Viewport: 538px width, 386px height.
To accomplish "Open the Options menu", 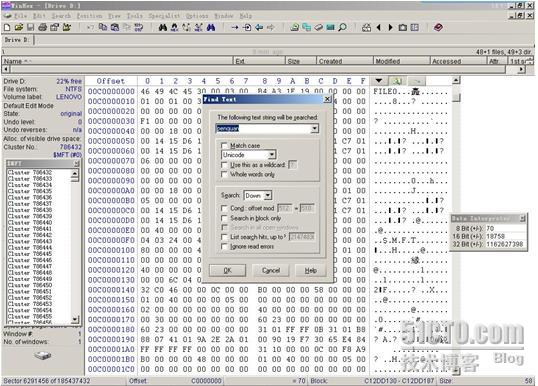I will (197, 16).
